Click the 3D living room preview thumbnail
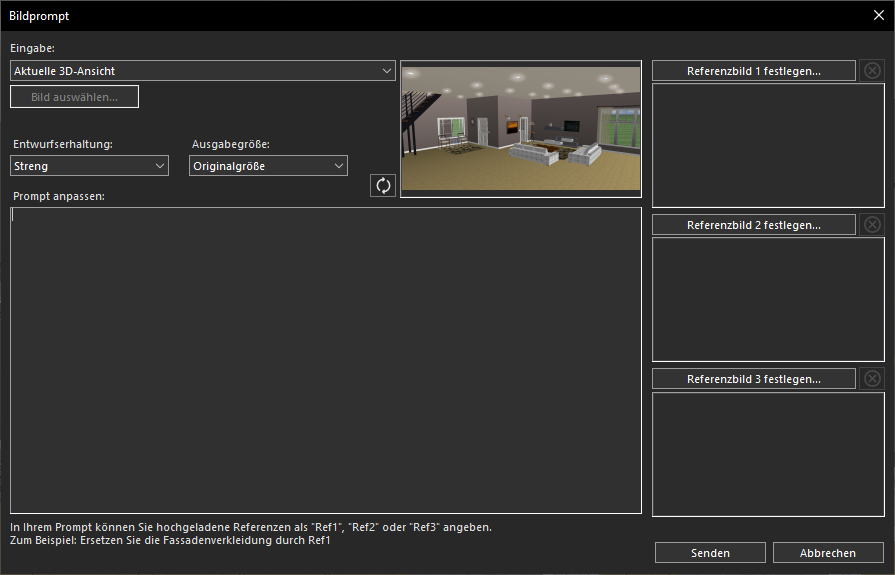This screenshot has width=895, height=575. pyautogui.click(x=521, y=129)
